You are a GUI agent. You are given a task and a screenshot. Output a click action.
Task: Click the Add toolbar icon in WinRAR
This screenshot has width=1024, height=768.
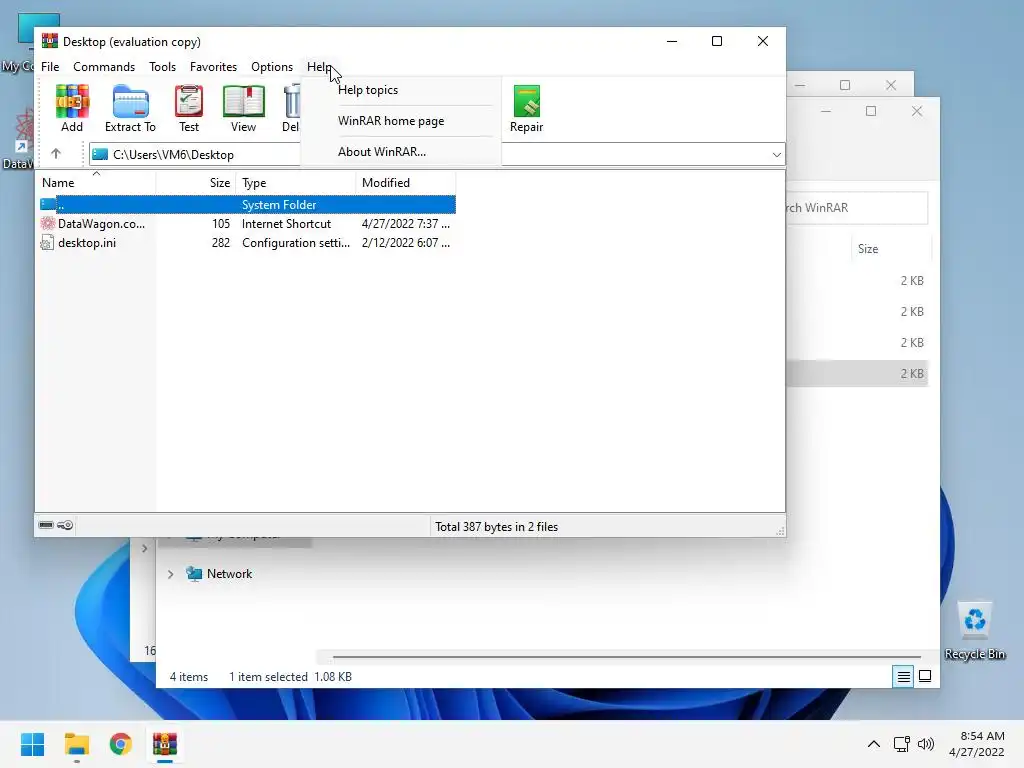[72, 102]
